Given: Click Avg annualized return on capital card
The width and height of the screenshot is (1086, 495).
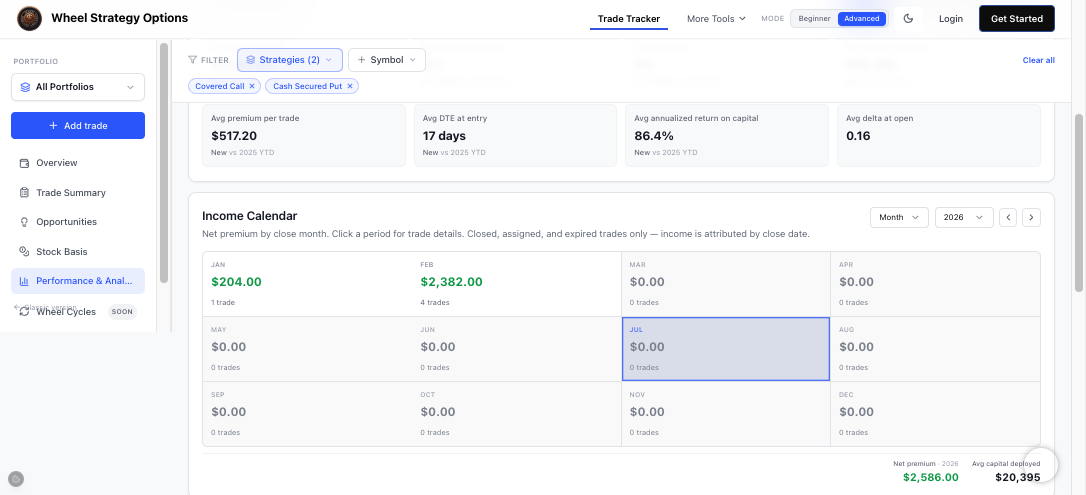Looking at the screenshot, I should (727, 136).
